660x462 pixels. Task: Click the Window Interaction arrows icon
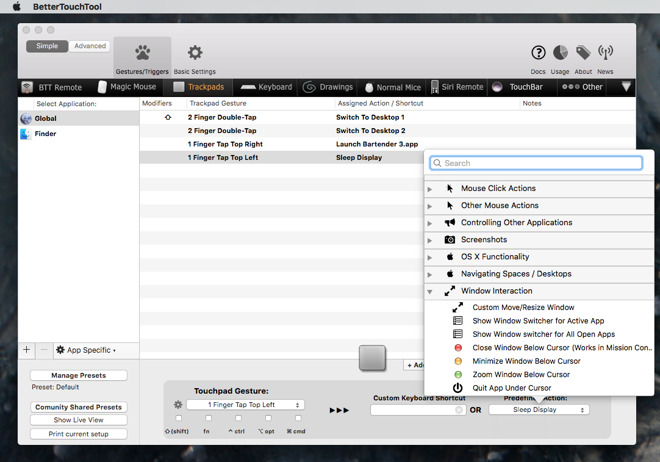pyautogui.click(x=450, y=291)
